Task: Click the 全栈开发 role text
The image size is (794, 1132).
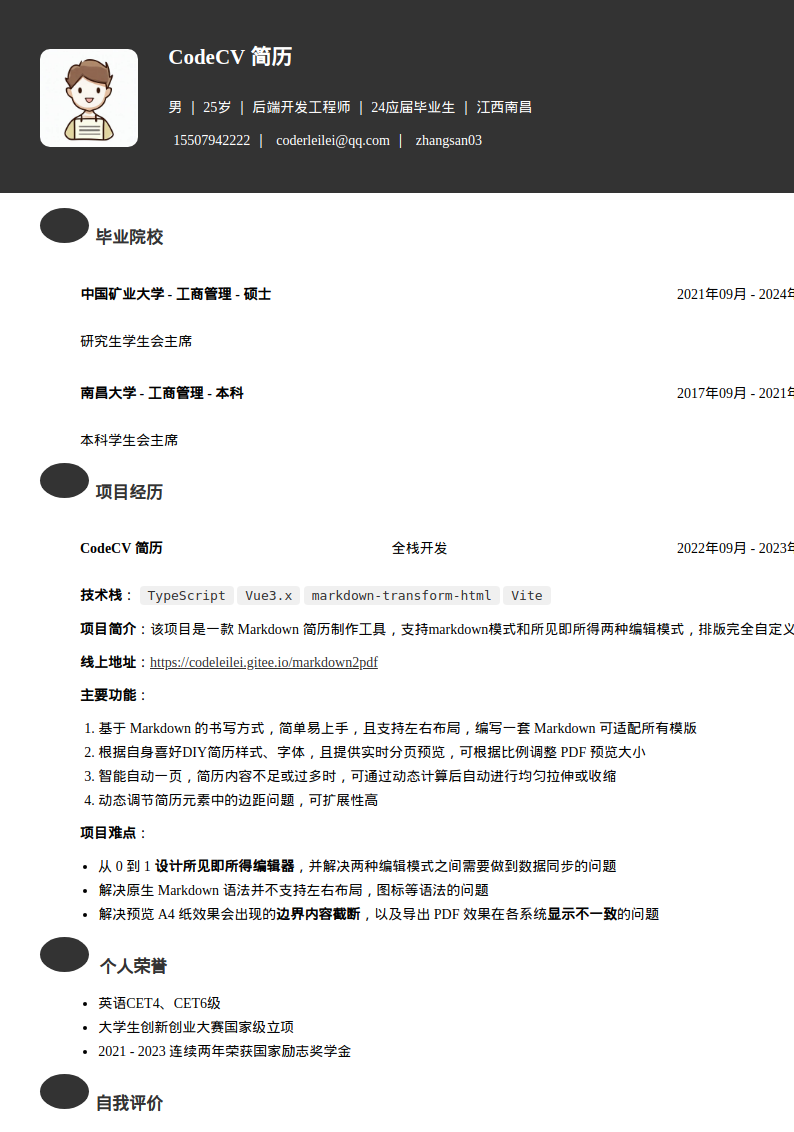Action: click(x=419, y=548)
